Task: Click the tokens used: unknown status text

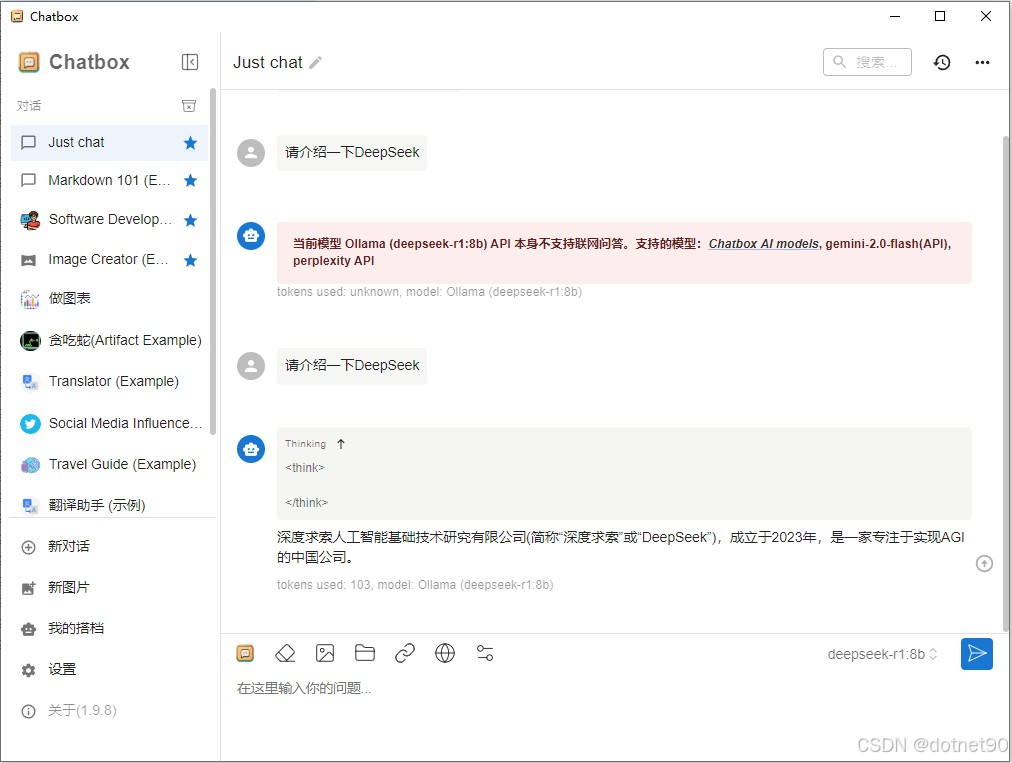Action: click(429, 292)
